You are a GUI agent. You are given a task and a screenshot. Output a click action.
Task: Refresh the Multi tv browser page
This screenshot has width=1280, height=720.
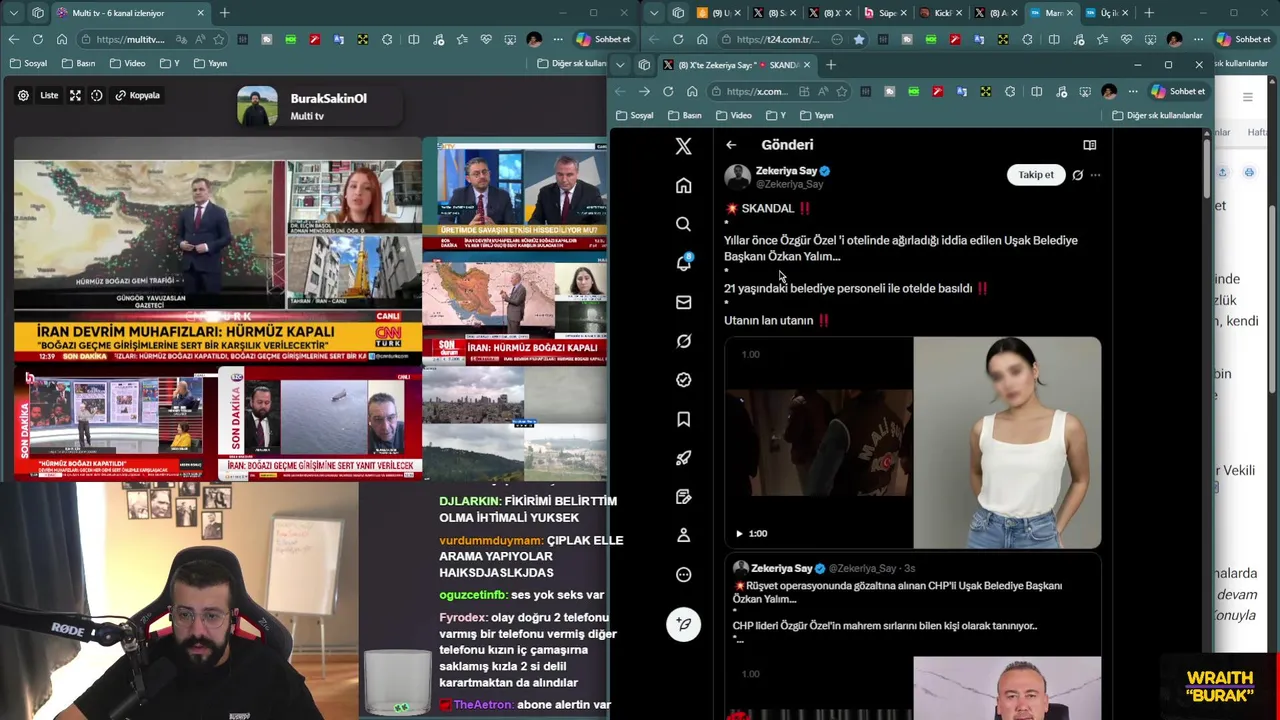click(x=37, y=39)
